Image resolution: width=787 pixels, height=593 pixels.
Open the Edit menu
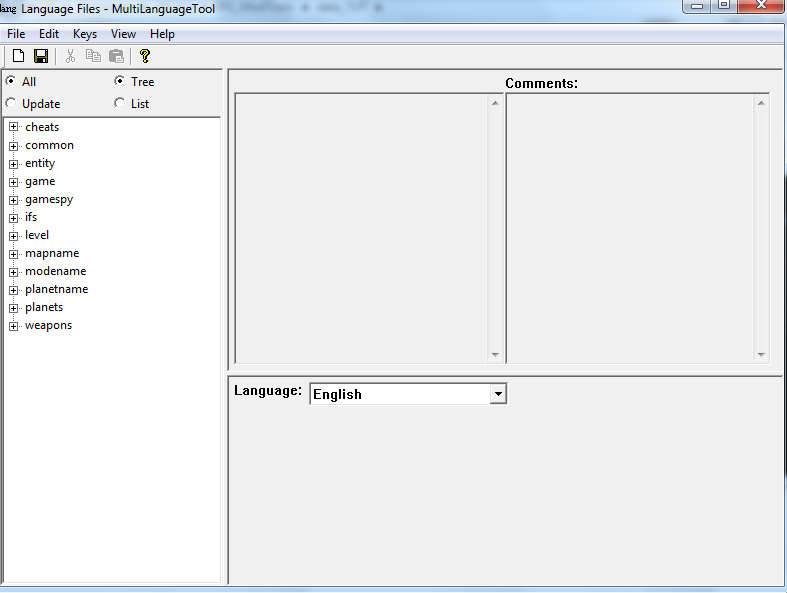tap(49, 34)
